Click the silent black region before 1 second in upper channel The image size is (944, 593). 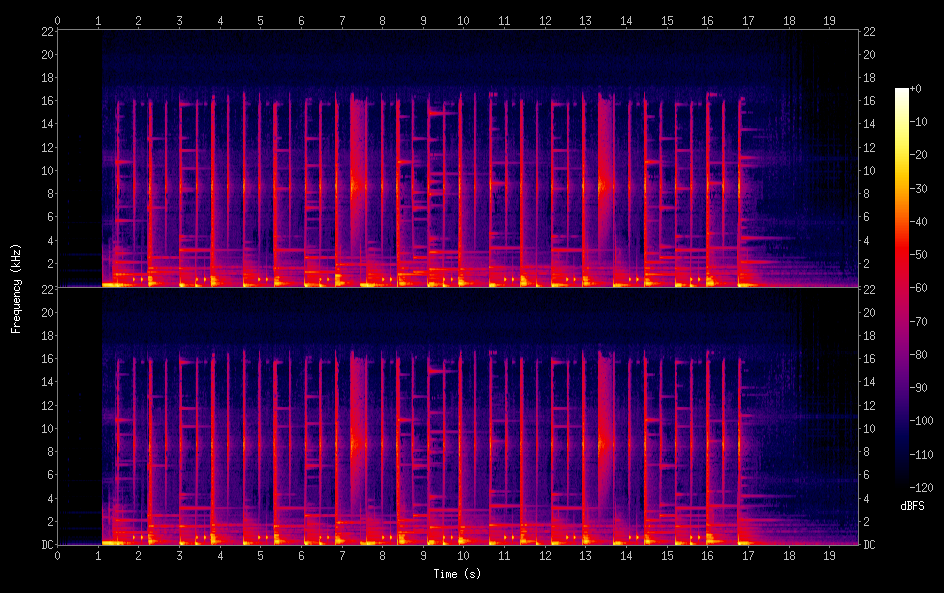tap(80, 150)
